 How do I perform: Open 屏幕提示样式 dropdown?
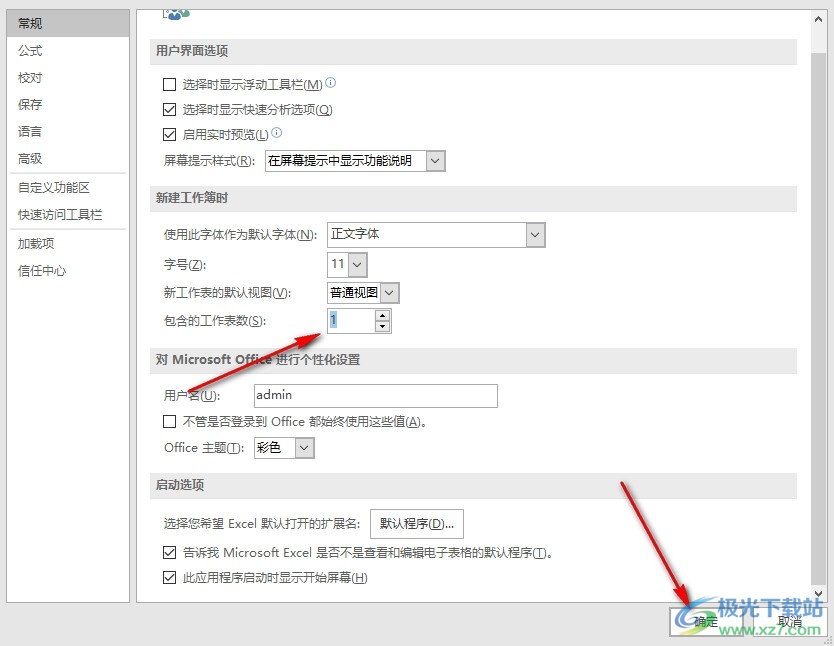(435, 161)
